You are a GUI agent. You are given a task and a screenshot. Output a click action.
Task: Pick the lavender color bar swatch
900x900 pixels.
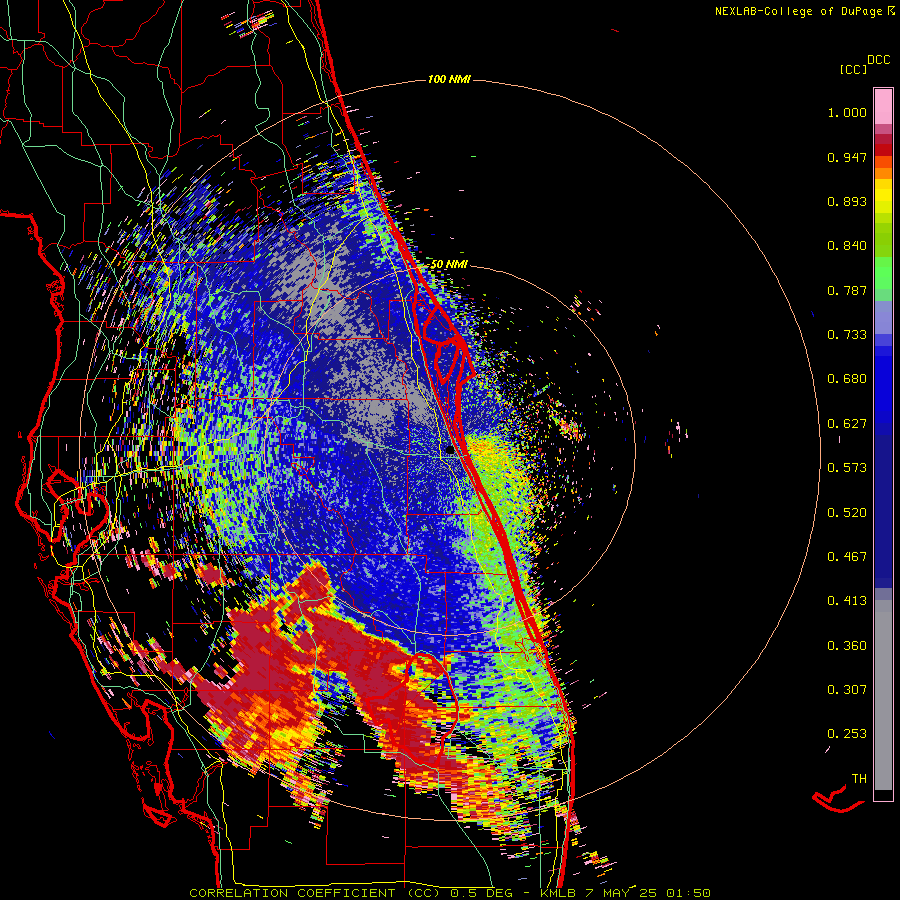(883, 317)
